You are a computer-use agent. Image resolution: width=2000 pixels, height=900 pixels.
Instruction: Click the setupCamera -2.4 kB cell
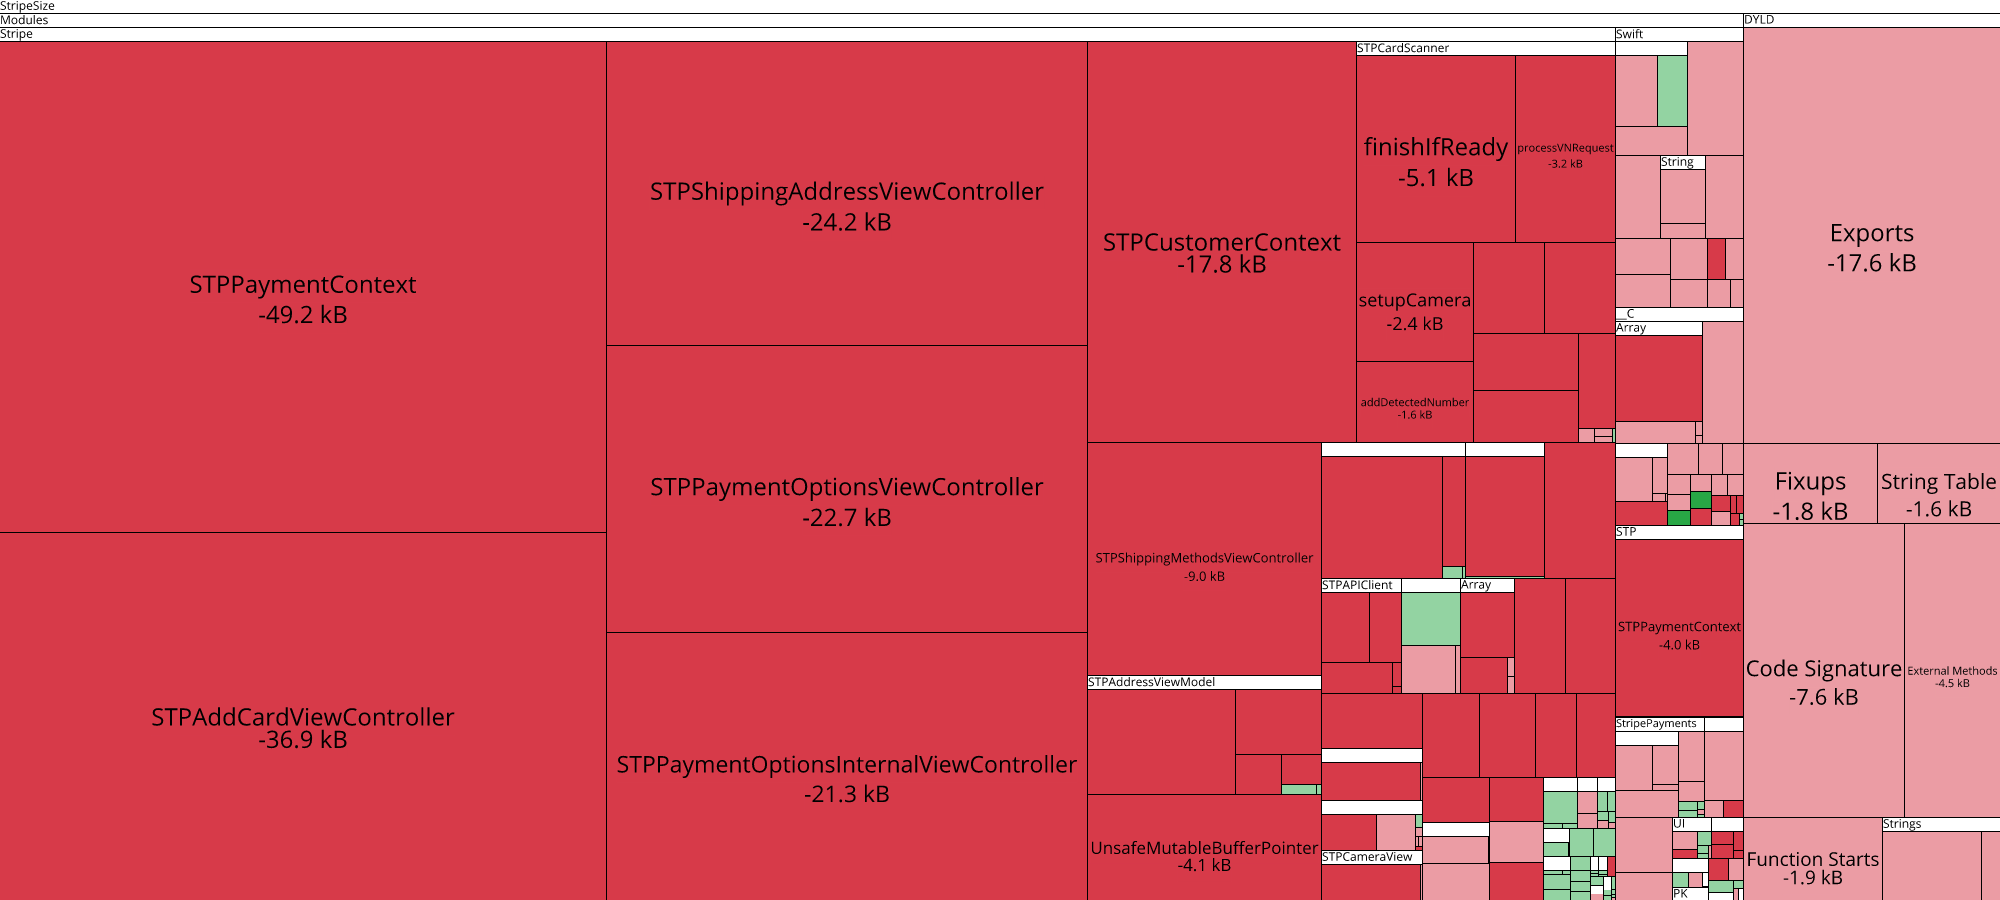tap(1414, 302)
